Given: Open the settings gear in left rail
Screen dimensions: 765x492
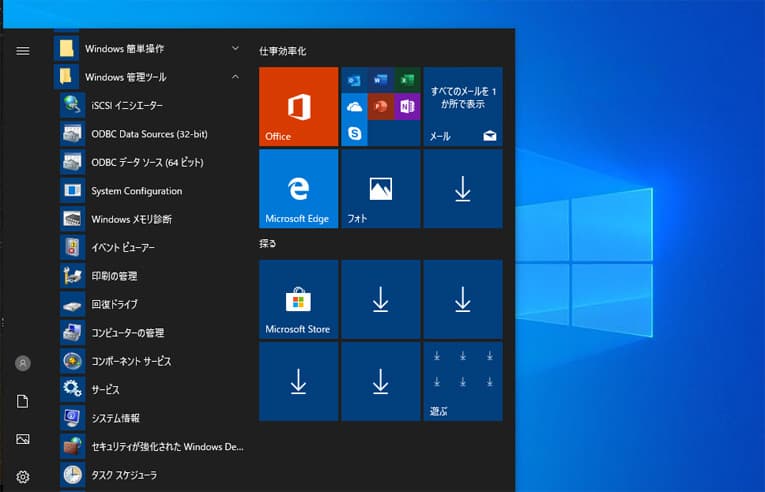Looking at the screenshot, I should coord(23,477).
